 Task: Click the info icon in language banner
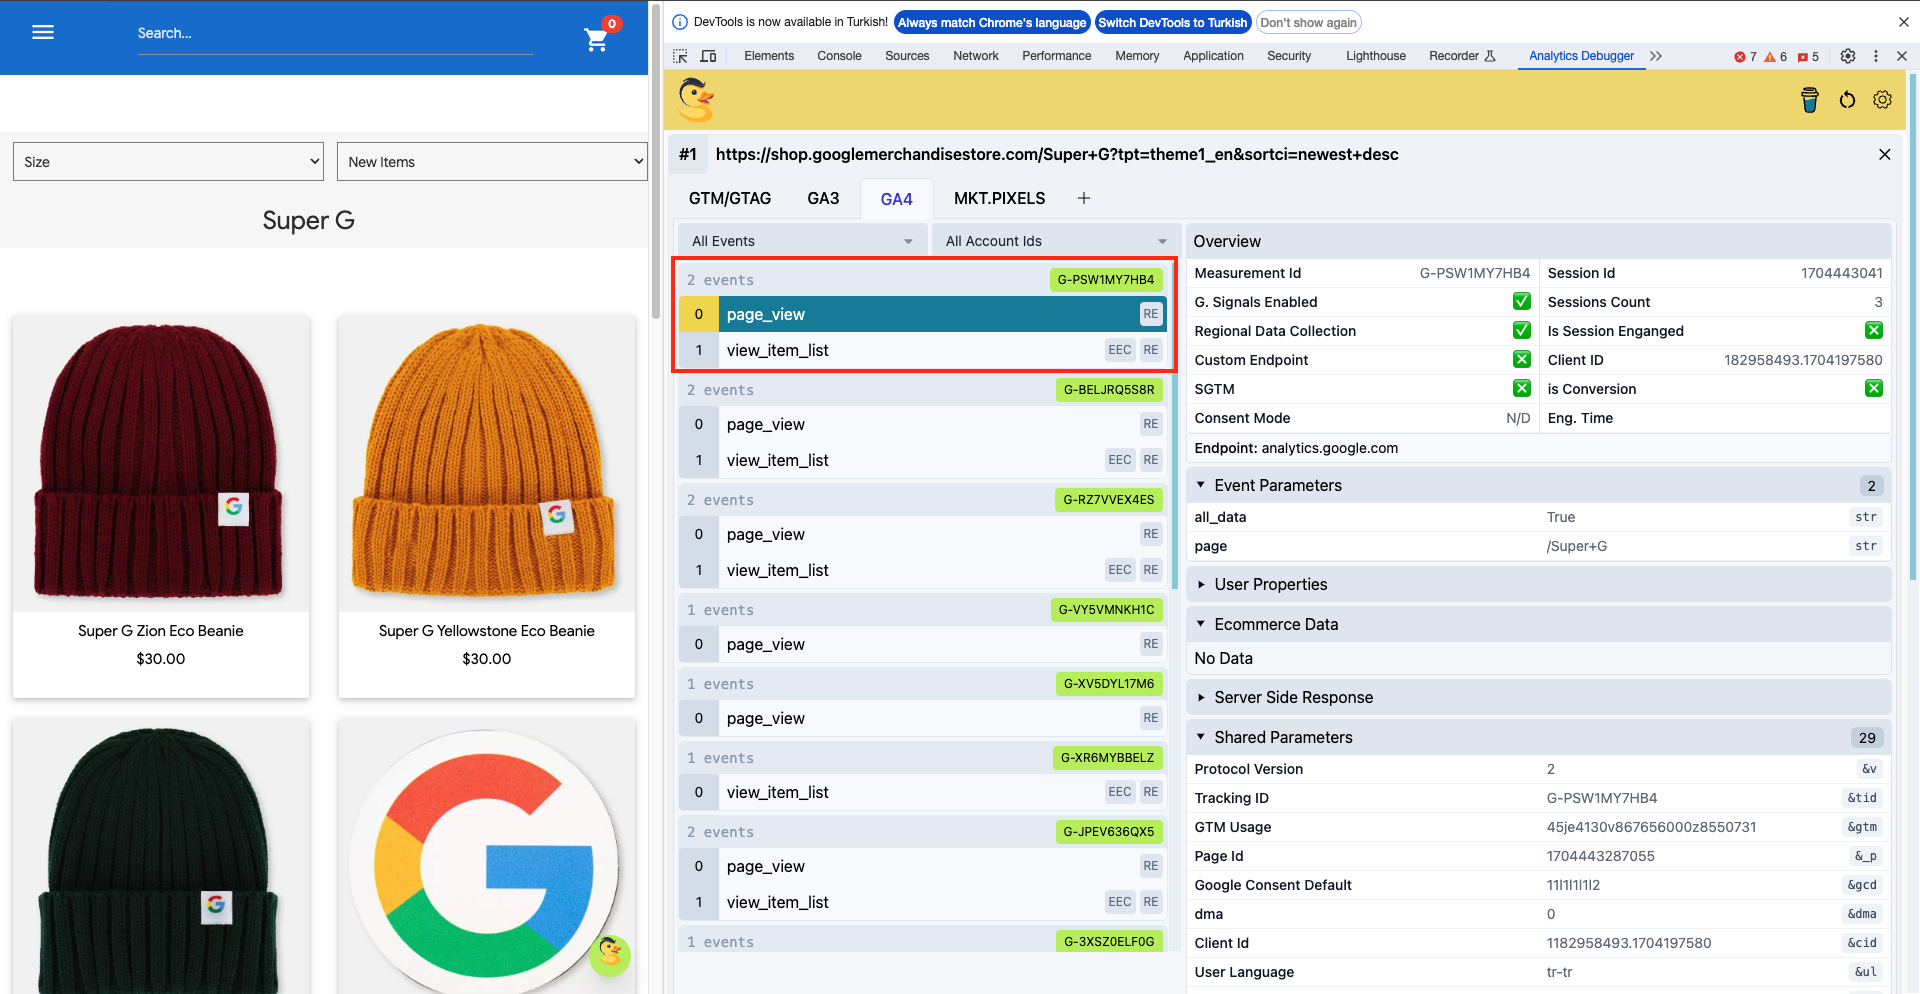tap(680, 22)
